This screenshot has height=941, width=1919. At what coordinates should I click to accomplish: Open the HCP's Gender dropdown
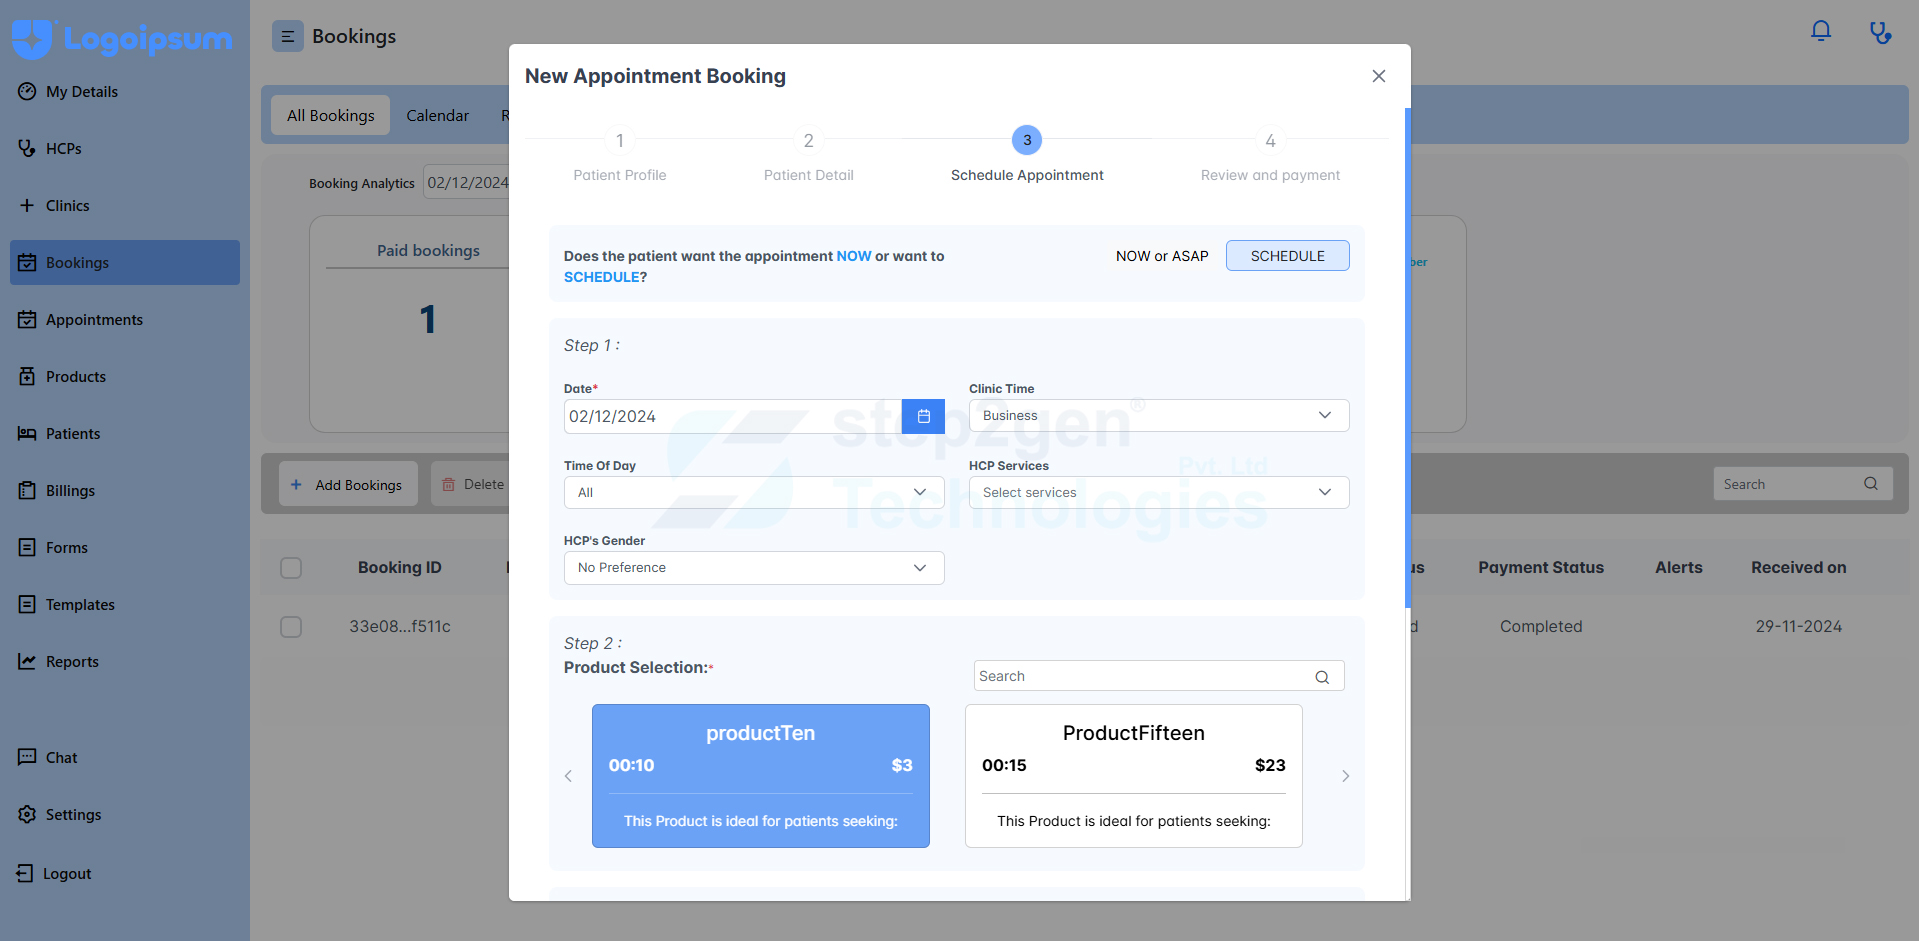754,568
